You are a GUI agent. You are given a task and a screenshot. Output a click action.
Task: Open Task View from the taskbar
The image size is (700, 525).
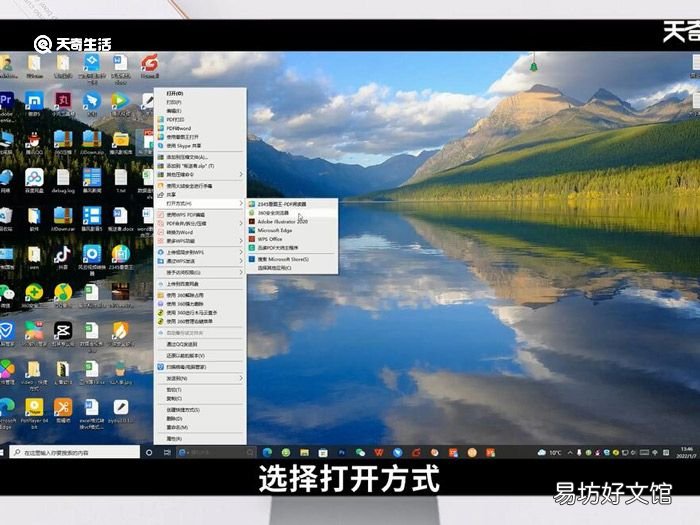coord(167,452)
